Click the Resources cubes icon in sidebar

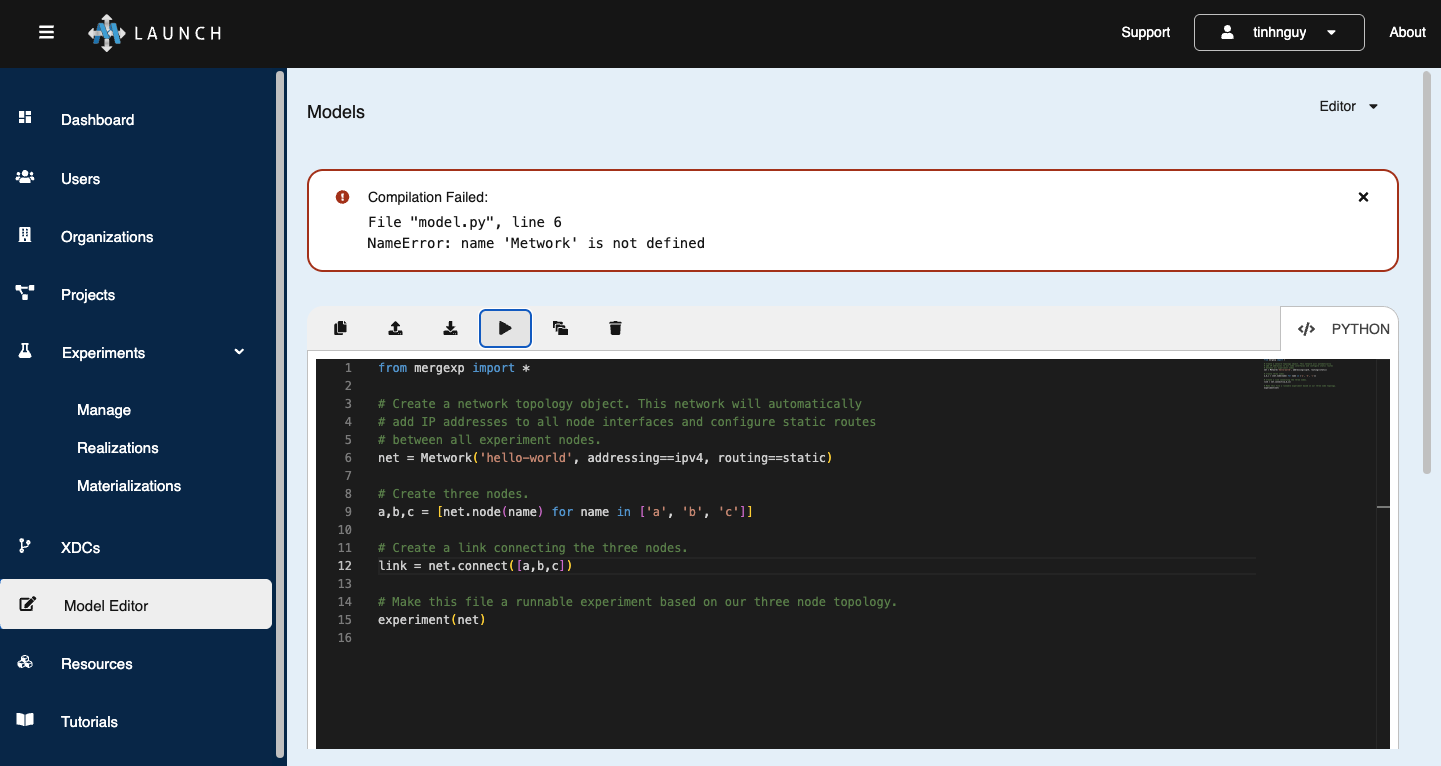[25, 663]
